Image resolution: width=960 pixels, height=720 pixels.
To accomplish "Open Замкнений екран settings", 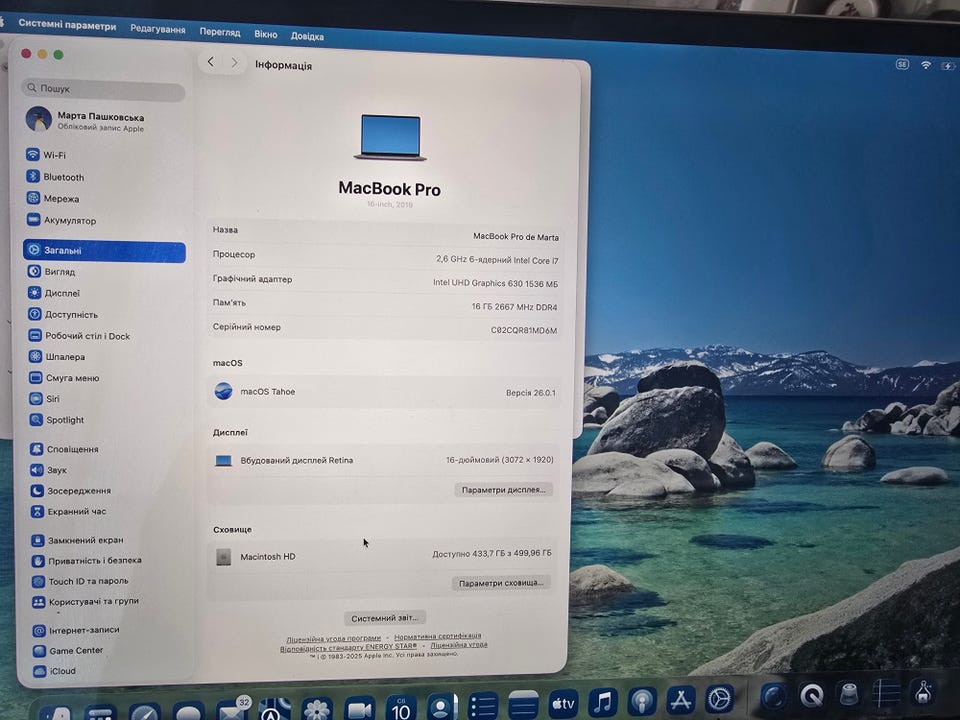I will pos(78,540).
